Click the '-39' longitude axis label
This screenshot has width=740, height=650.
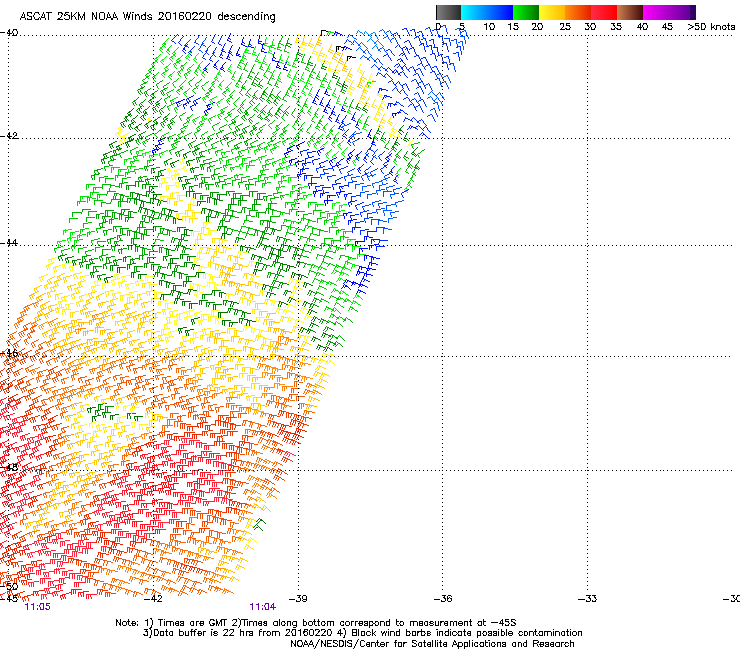298,599
